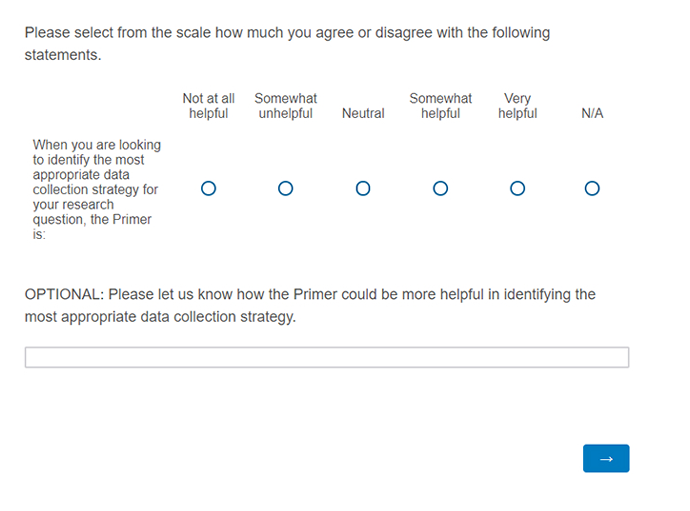Click the 'N/A' column header label
Image resolution: width=690 pixels, height=511 pixels.
592,114
